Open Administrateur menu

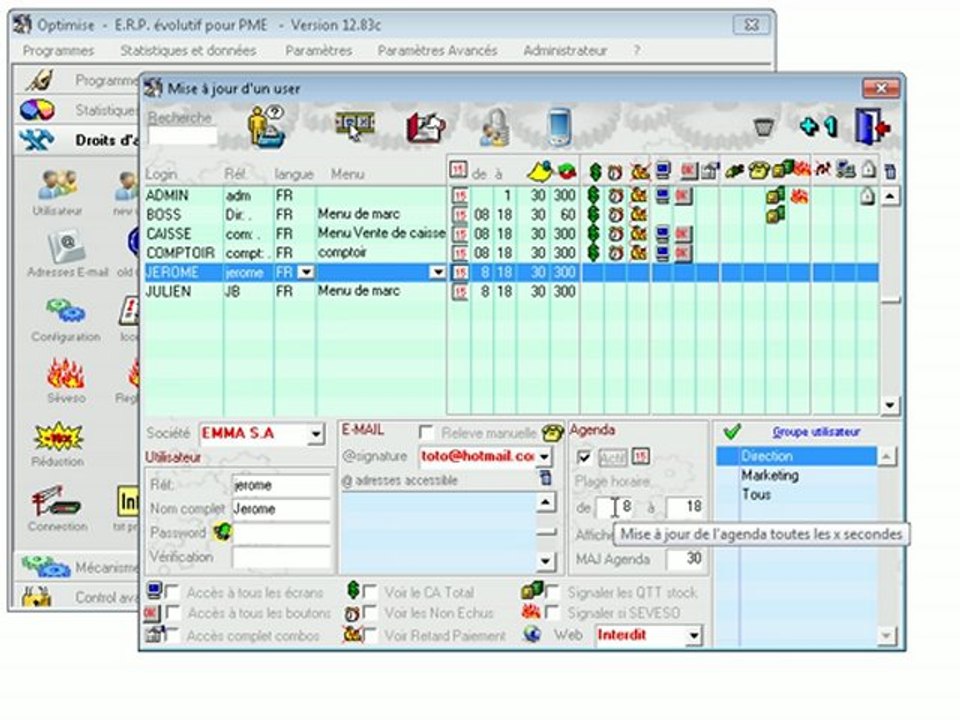[x=564, y=51]
